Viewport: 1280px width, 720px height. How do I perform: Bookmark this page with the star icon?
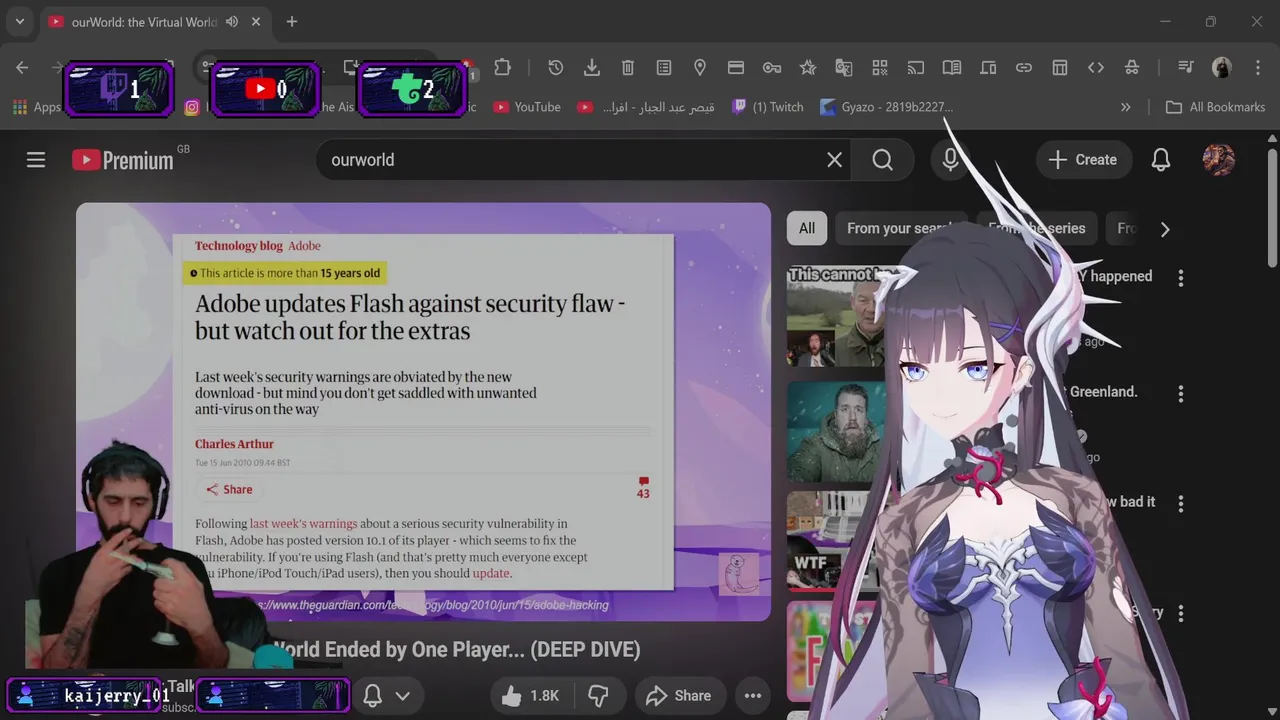808,67
